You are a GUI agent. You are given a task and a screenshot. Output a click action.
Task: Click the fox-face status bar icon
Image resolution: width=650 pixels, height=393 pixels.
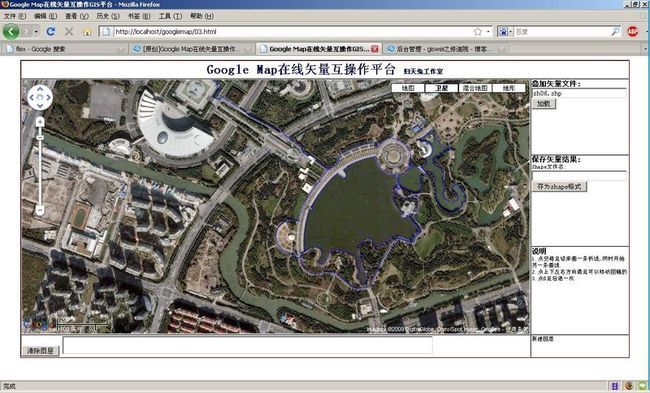coord(628,386)
